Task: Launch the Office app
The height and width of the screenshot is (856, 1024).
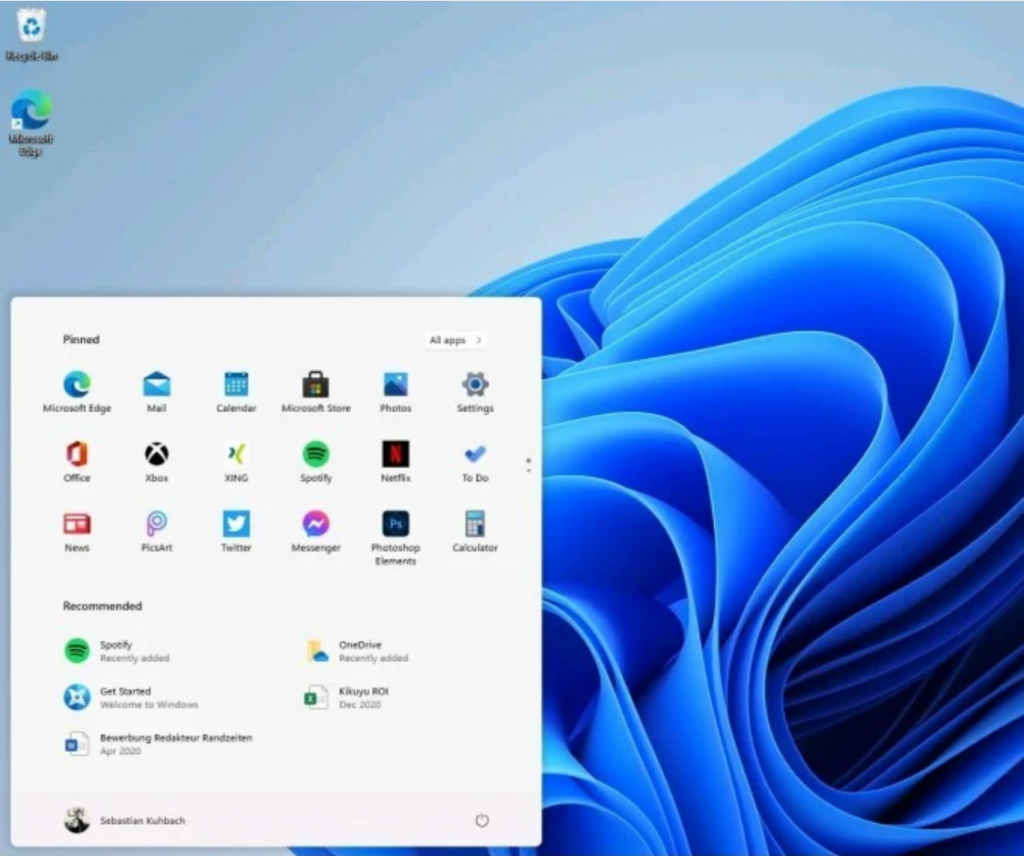Action: [x=77, y=462]
